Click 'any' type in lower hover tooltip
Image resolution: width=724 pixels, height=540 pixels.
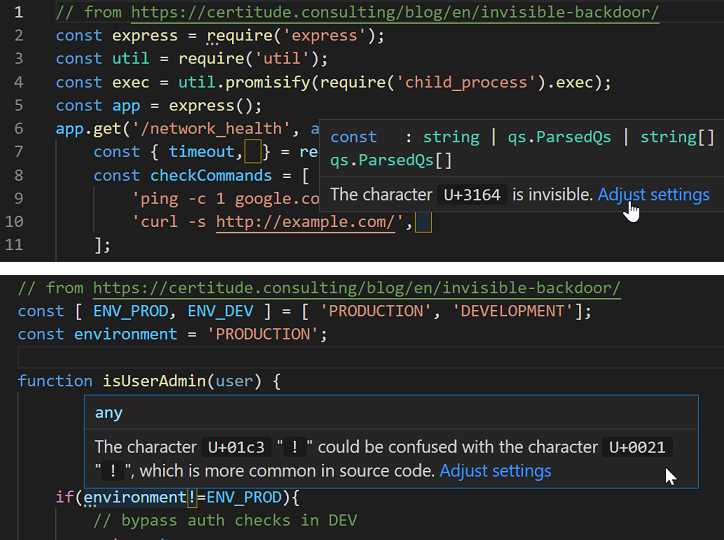click(109, 413)
